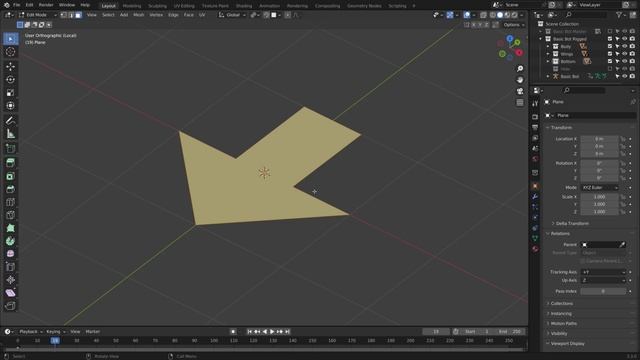Click the Location X value field
Image resolution: width=640 pixels, height=360 pixels.
tap(599, 139)
